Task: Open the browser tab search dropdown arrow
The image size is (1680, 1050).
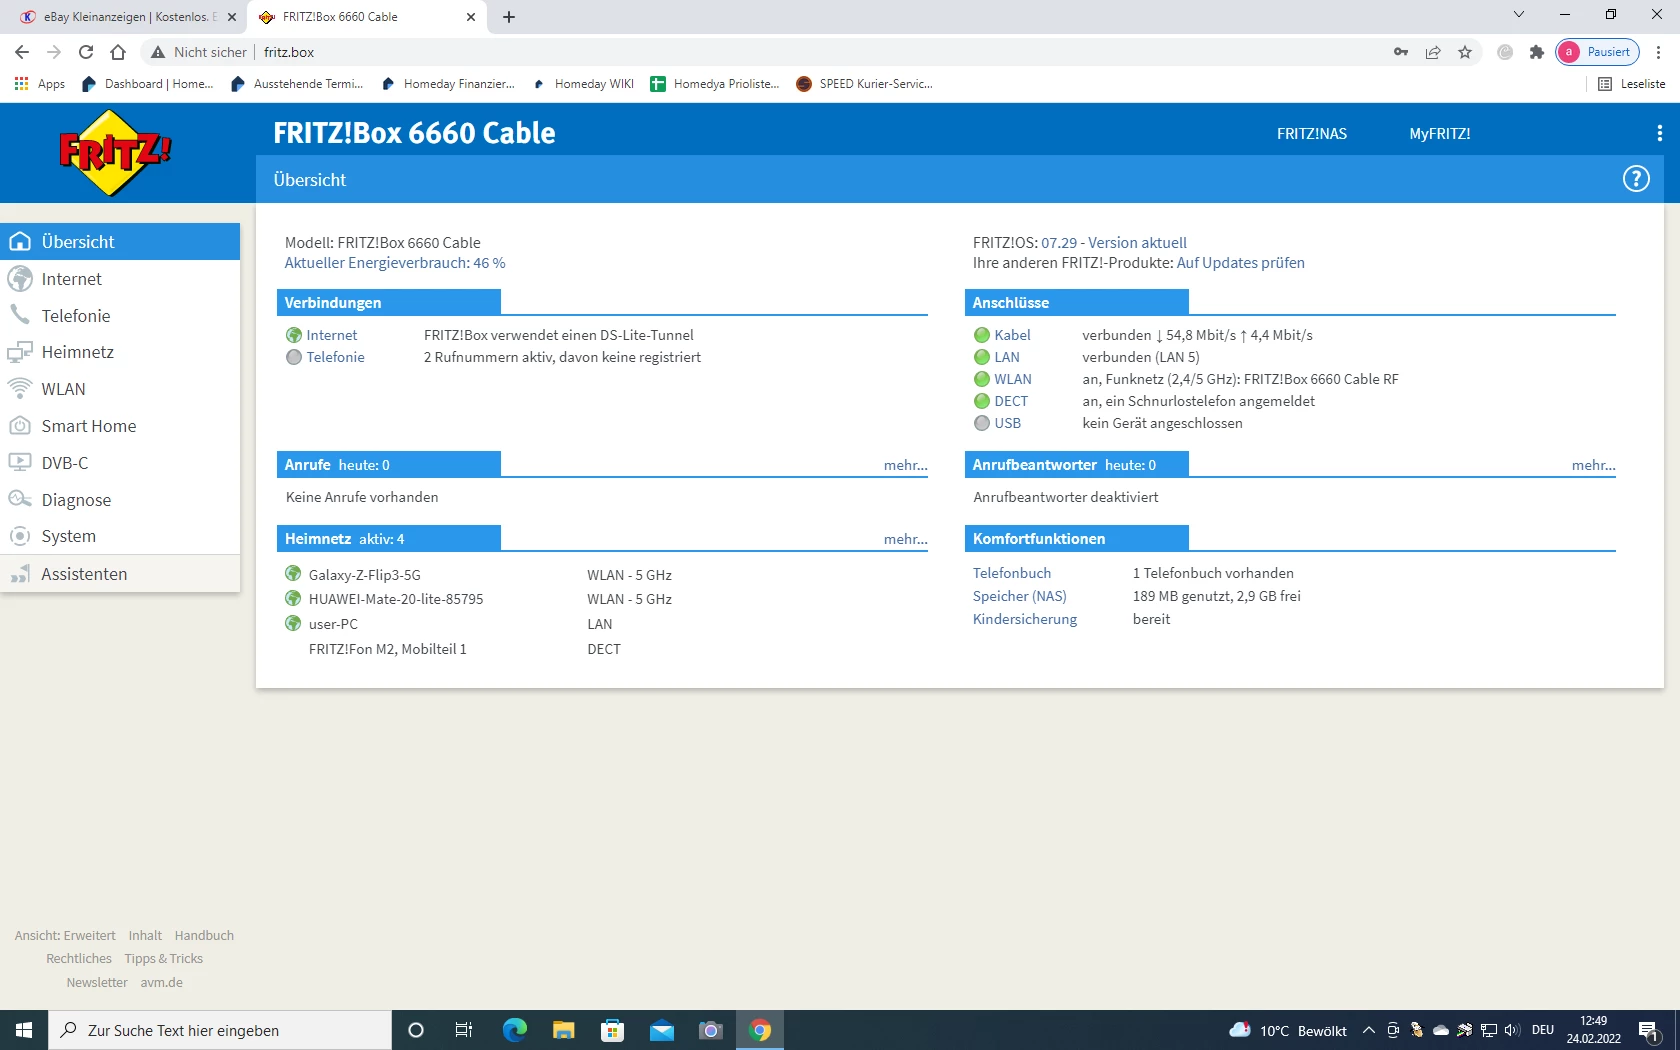Action: pyautogui.click(x=1519, y=15)
